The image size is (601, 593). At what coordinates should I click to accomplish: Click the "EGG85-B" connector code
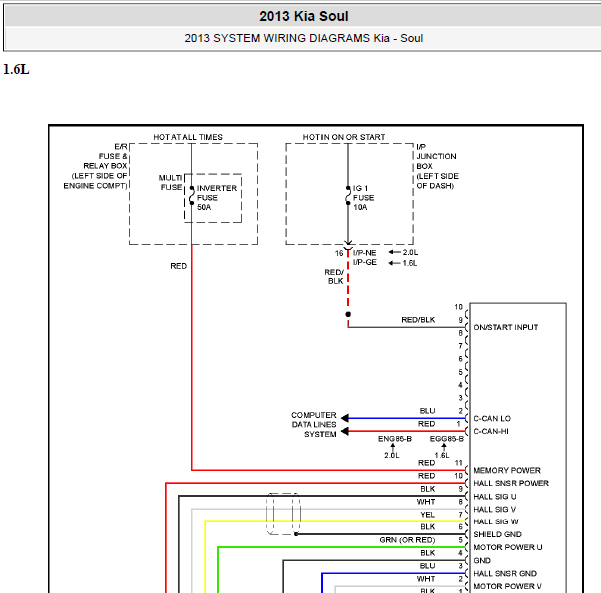tap(447, 439)
